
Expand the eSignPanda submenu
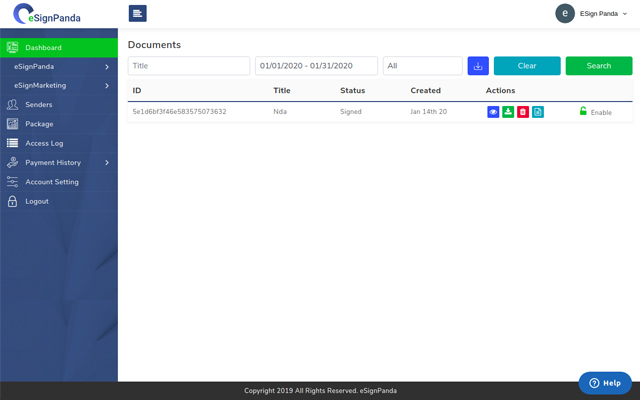click(59, 67)
